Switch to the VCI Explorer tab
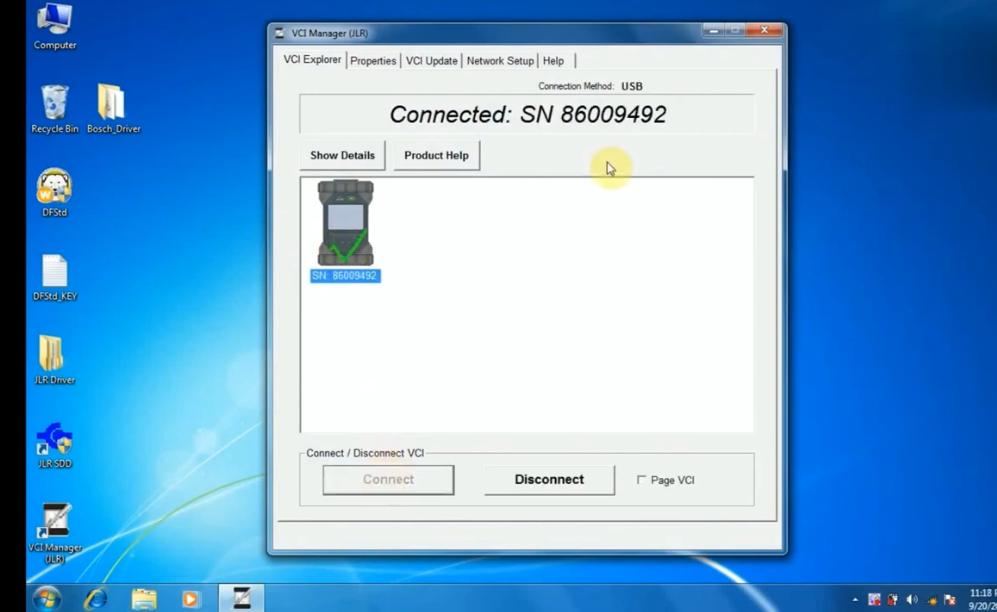This screenshot has height=612, width=997. (312, 60)
